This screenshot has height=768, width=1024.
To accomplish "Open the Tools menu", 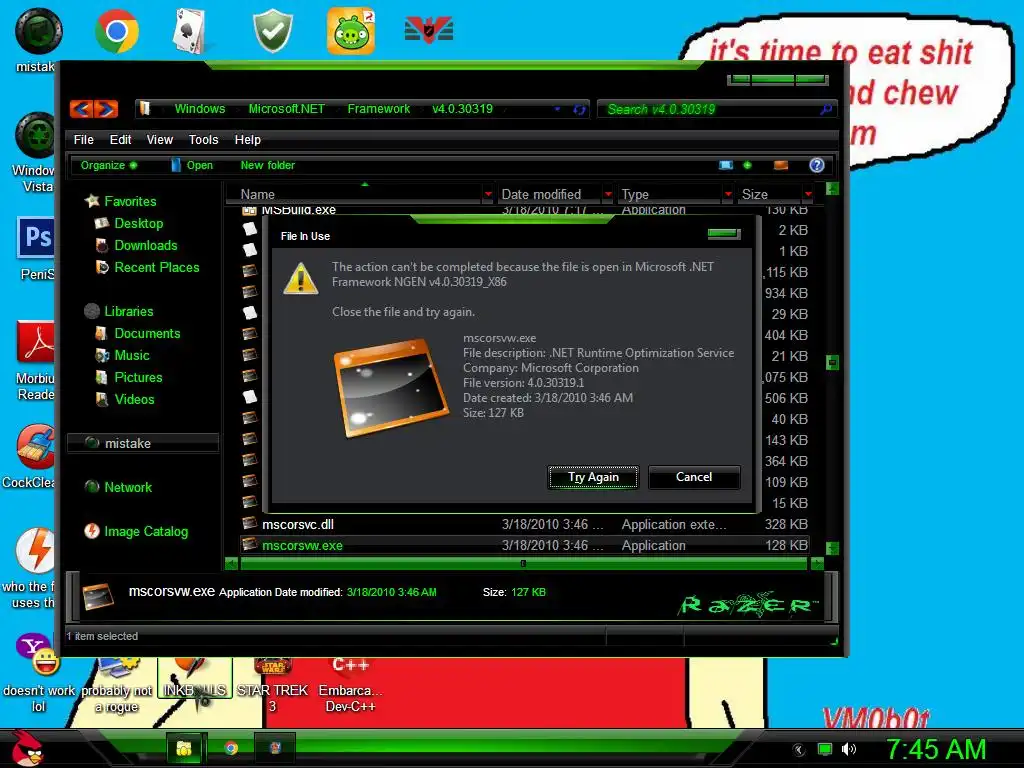I will (203, 140).
